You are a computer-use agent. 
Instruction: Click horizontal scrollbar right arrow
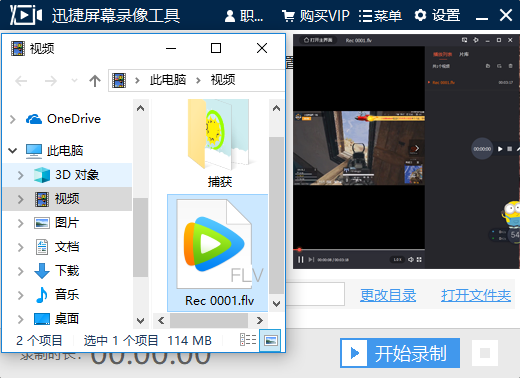pos(259,321)
